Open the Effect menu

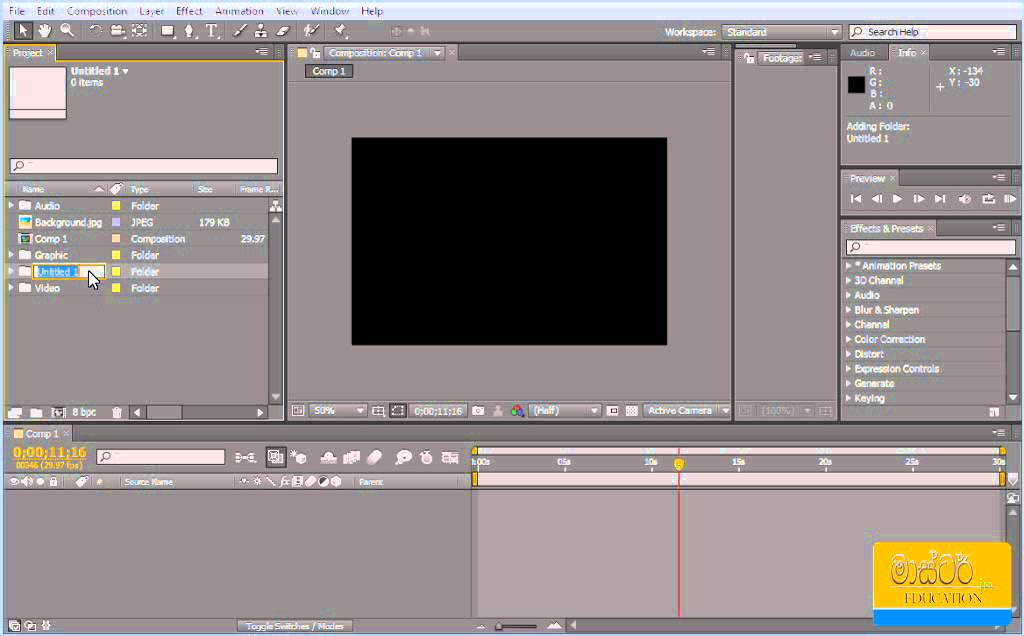(x=189, y=11)
